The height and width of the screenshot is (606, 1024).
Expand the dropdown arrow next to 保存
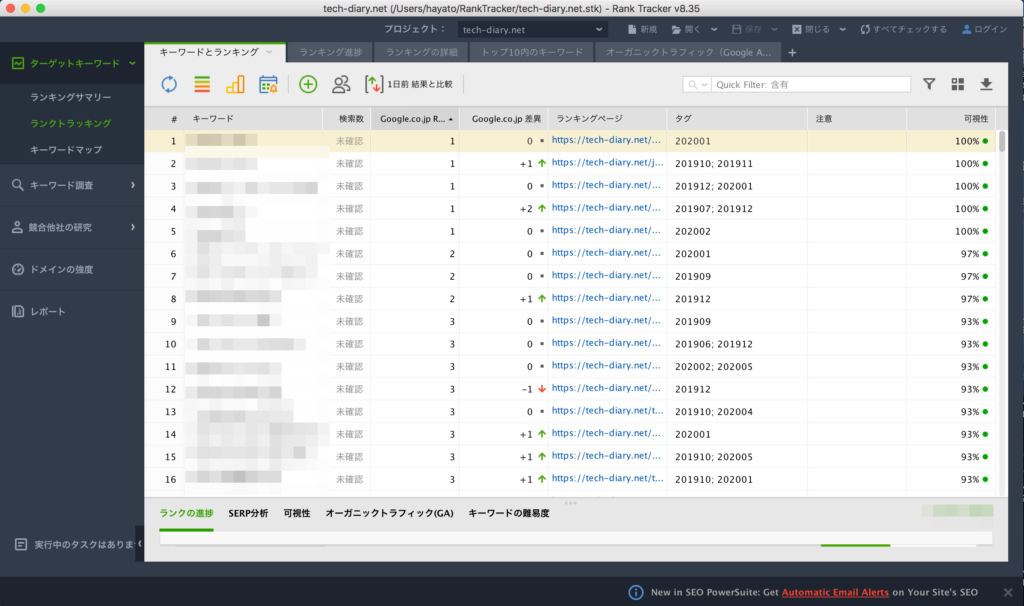coord(774,29)
